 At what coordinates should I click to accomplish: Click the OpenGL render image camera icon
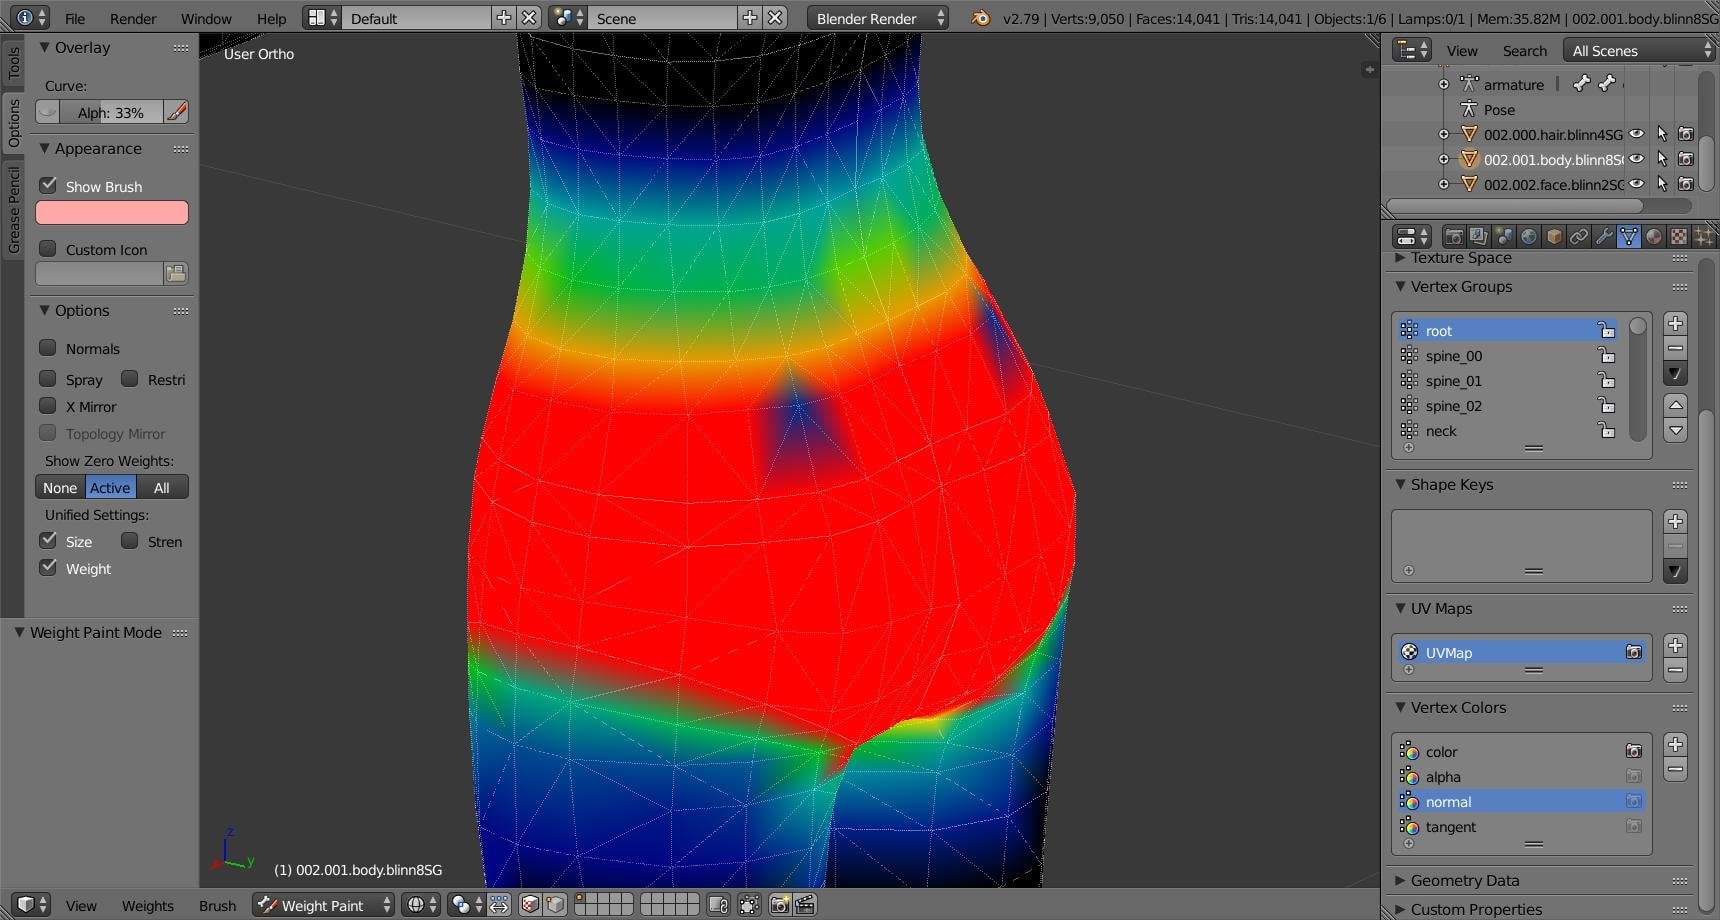[780, 905]
